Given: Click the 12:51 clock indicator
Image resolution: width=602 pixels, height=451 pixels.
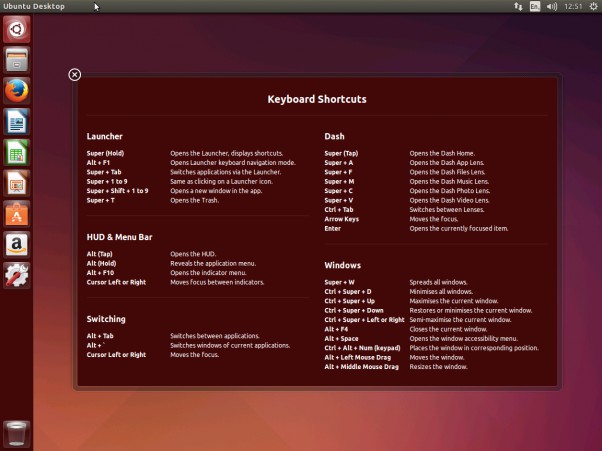Looking at the screenshot, I should pyautogui.click(x=573, y=7).
